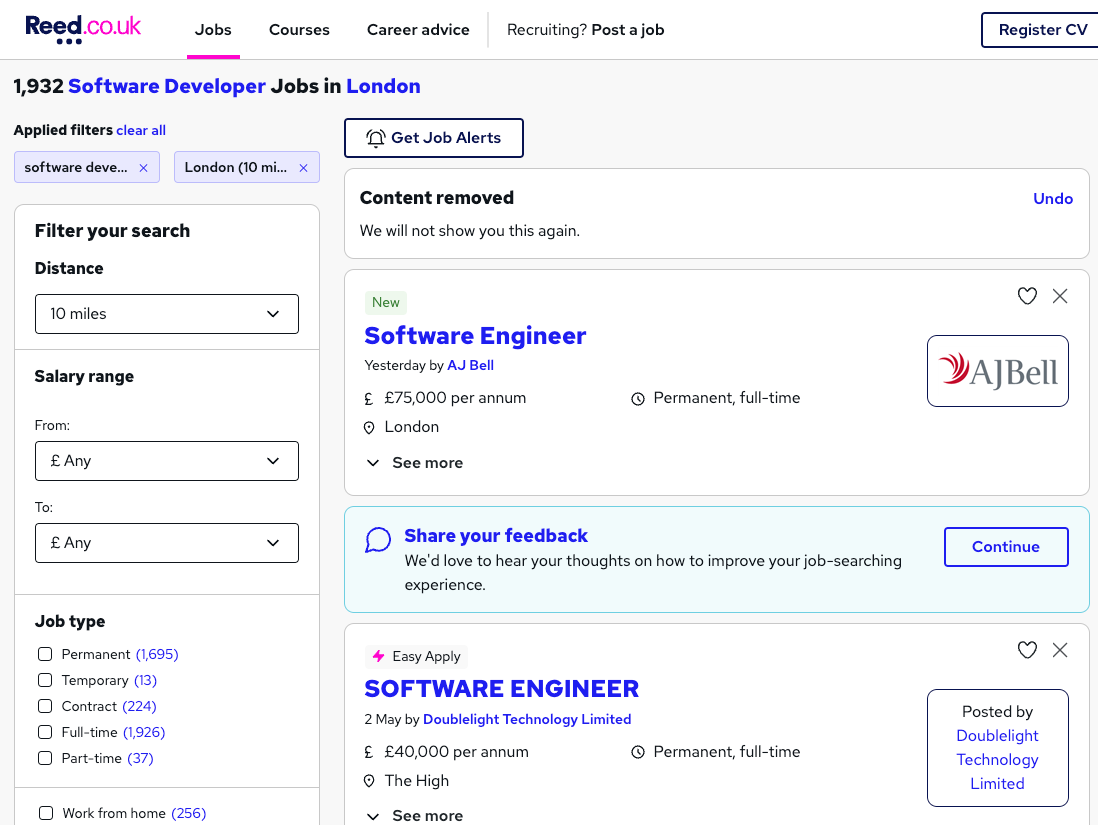Screen dimensions: 1098x825
Task: Click the pound icon beside £40,000 per annum
Action: point(369,753)
